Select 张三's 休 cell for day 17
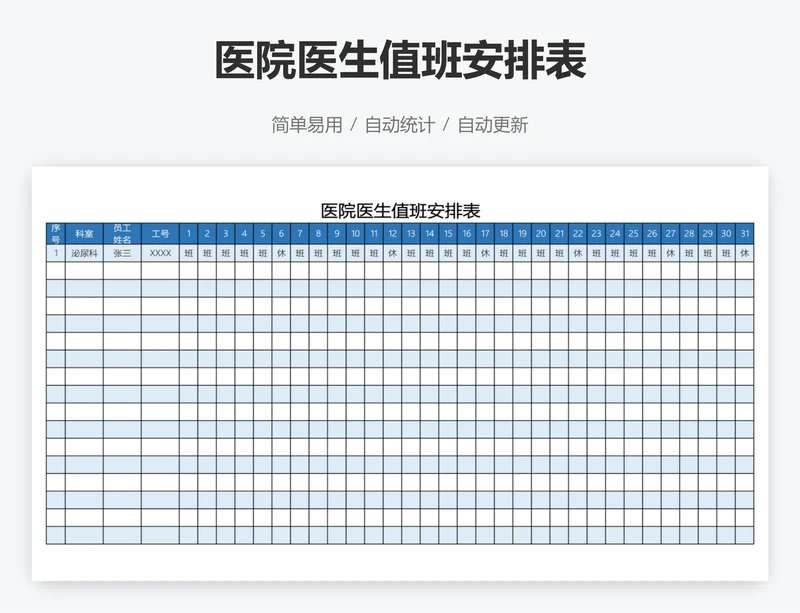 (x=485, y=253)
